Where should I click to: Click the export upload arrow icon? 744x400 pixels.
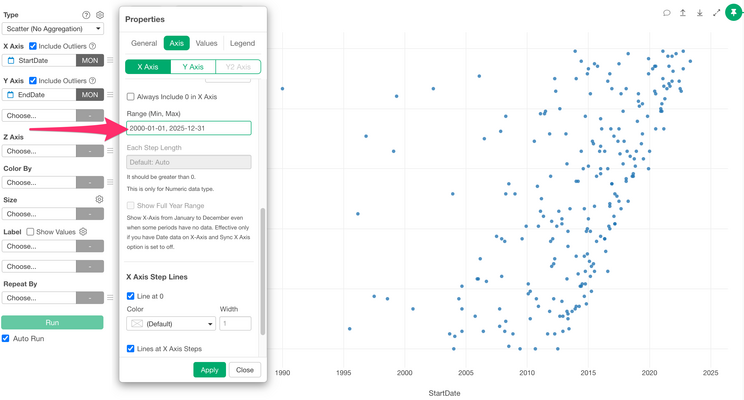point(683,13)
